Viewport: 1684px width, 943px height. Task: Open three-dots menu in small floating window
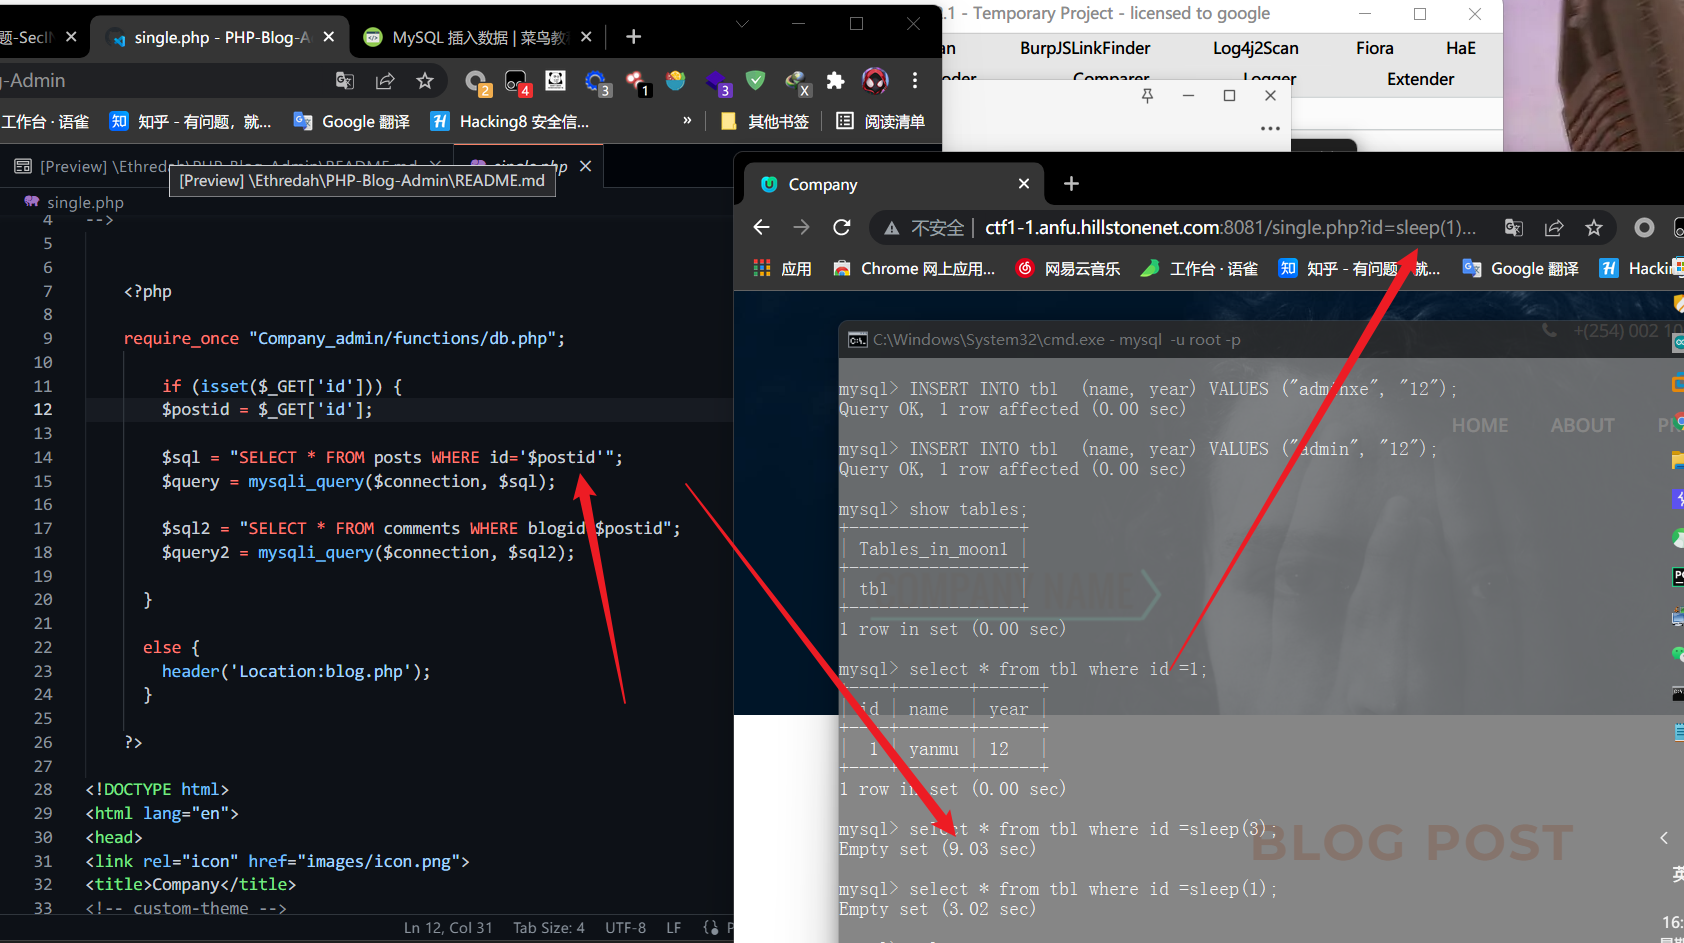[1270, 128]
